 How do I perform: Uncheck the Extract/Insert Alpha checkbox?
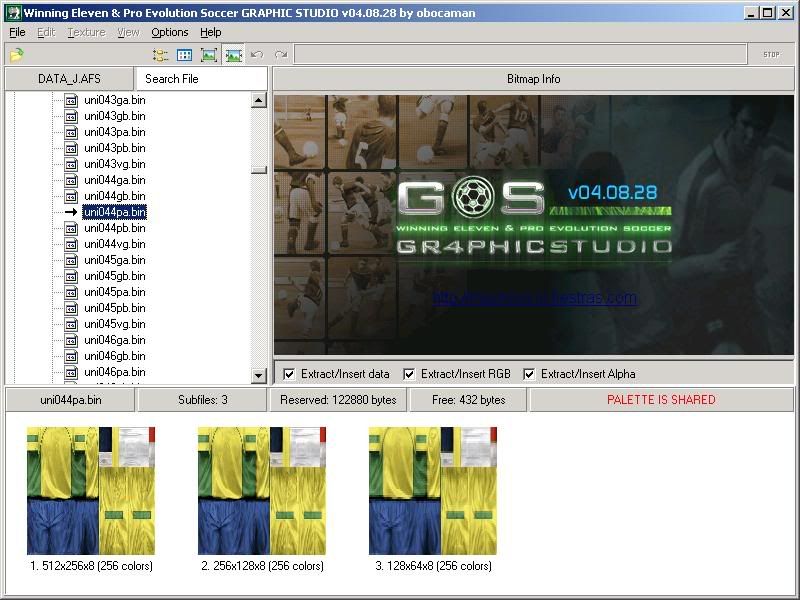pyautogui.click(x=529, y=374)
